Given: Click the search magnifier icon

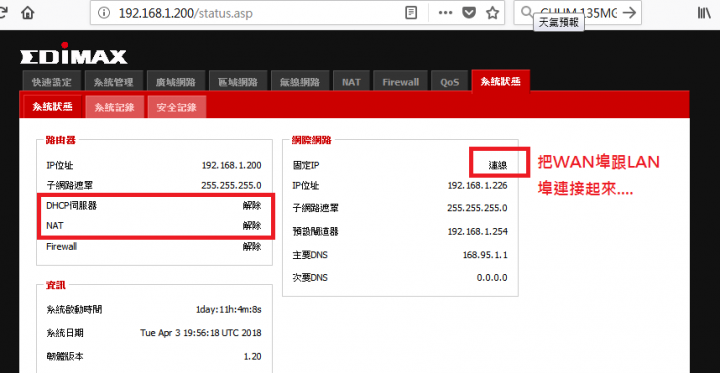Looking at the screenshot, I should (526, 12).
